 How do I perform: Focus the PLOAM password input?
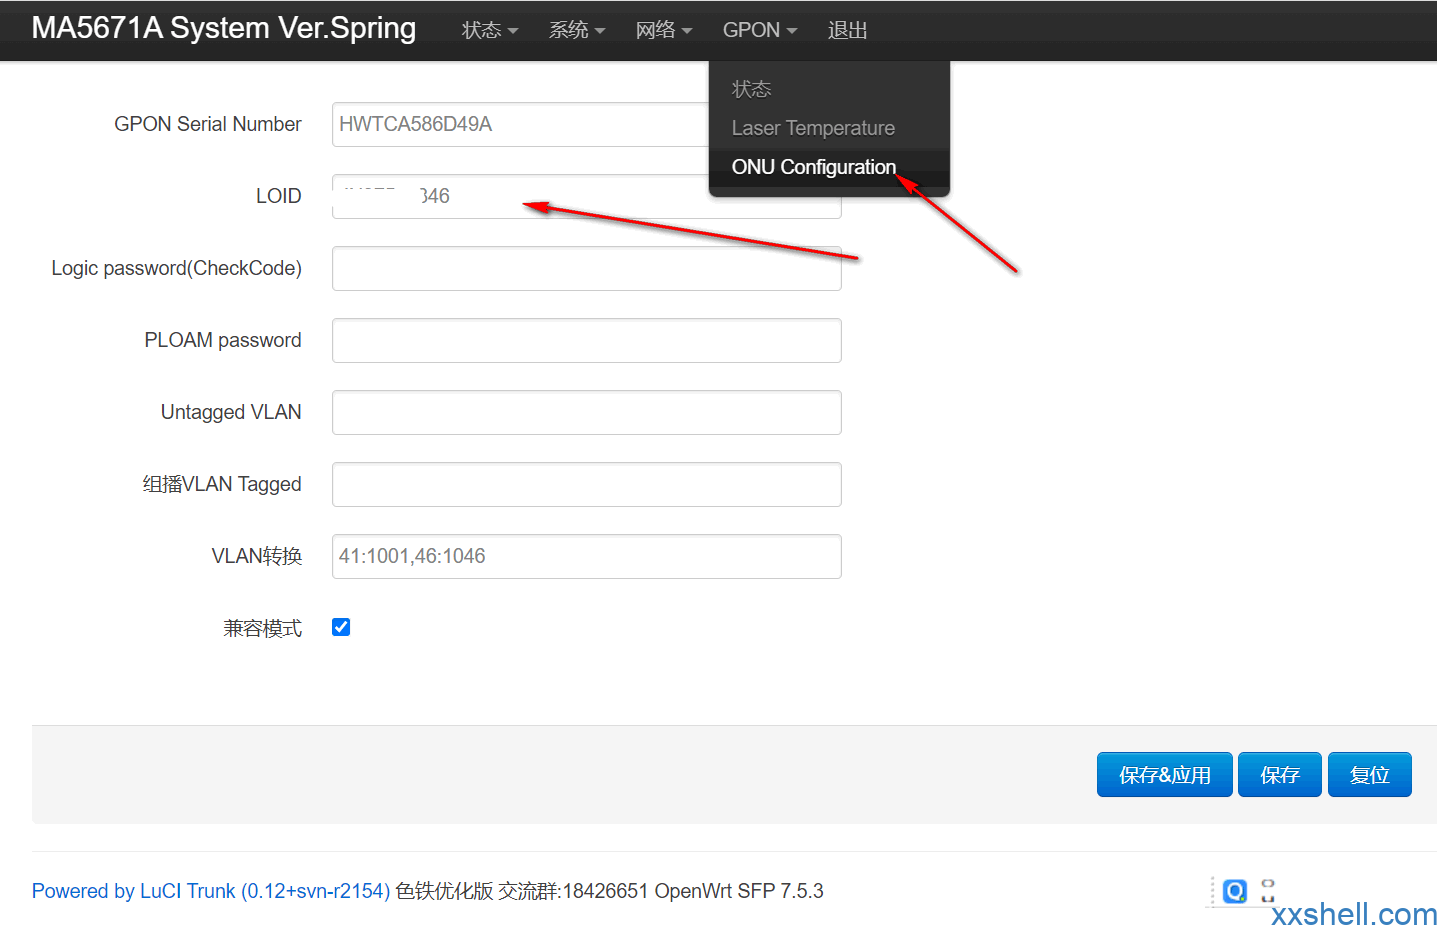pos(586,341)
